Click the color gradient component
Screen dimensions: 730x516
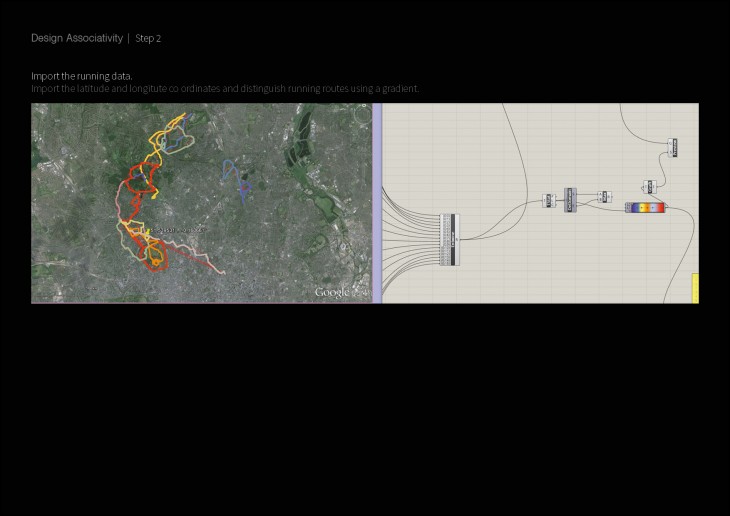pos(644,208)
